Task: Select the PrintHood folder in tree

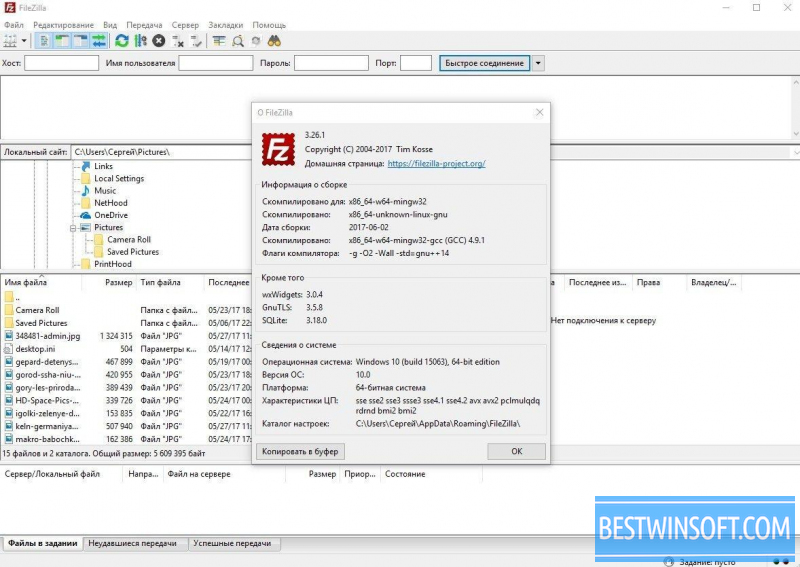Action: coord(113,264)
